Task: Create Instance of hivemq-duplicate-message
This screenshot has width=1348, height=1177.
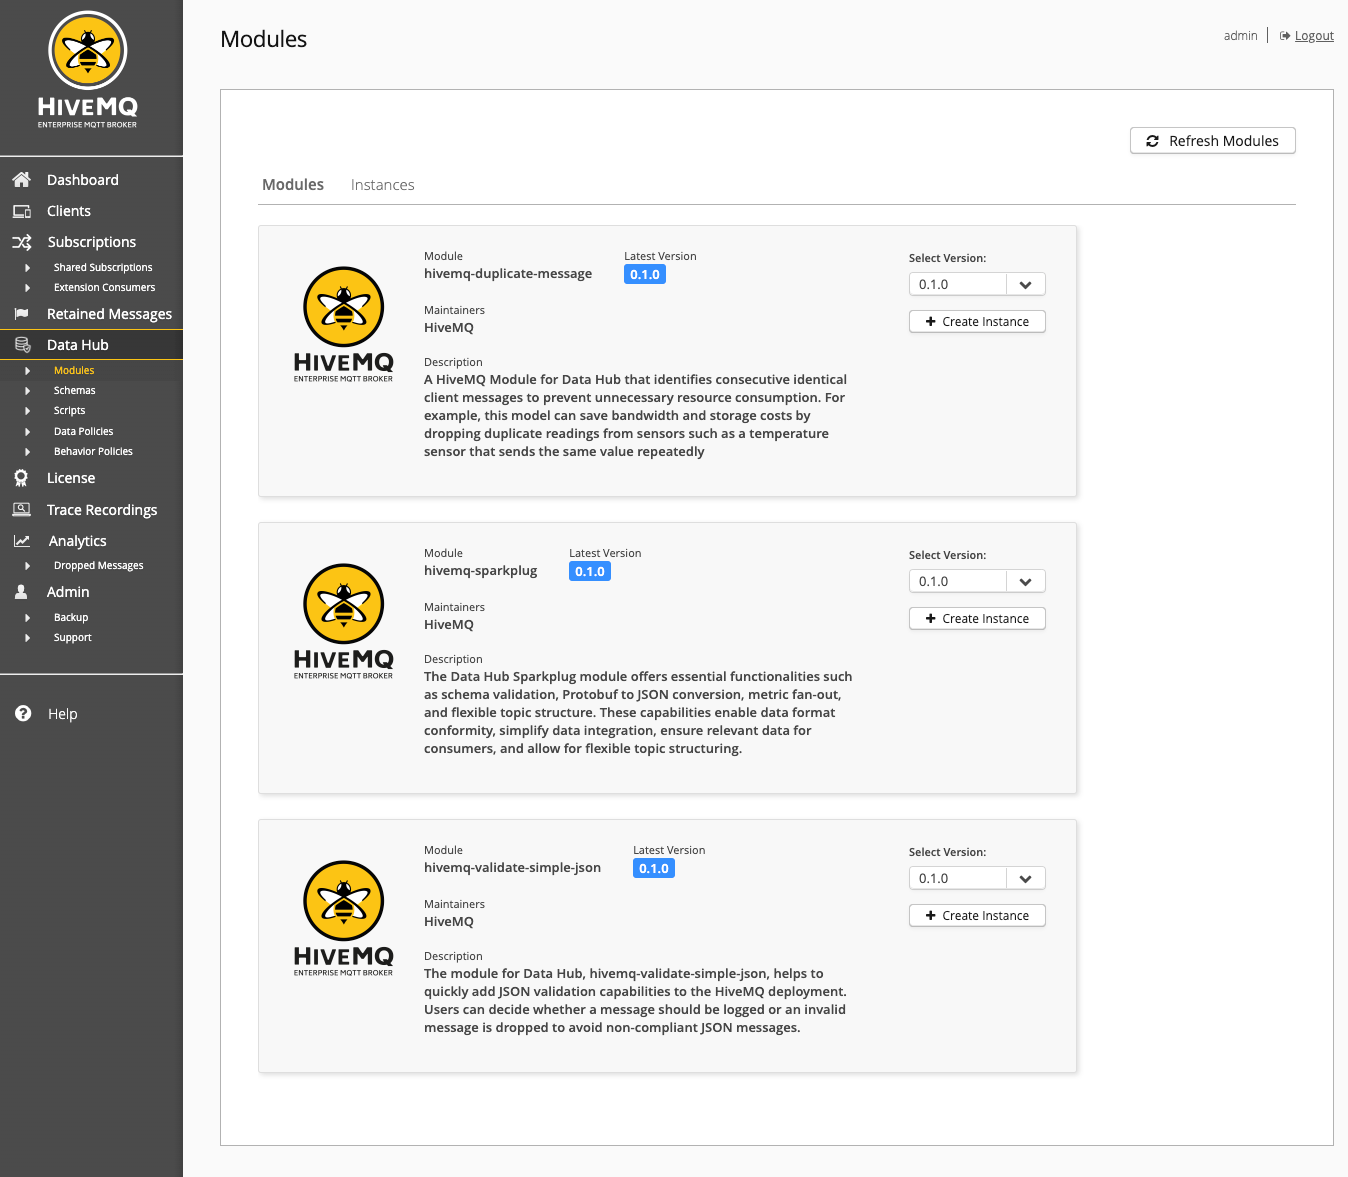Action: (977, 322)
